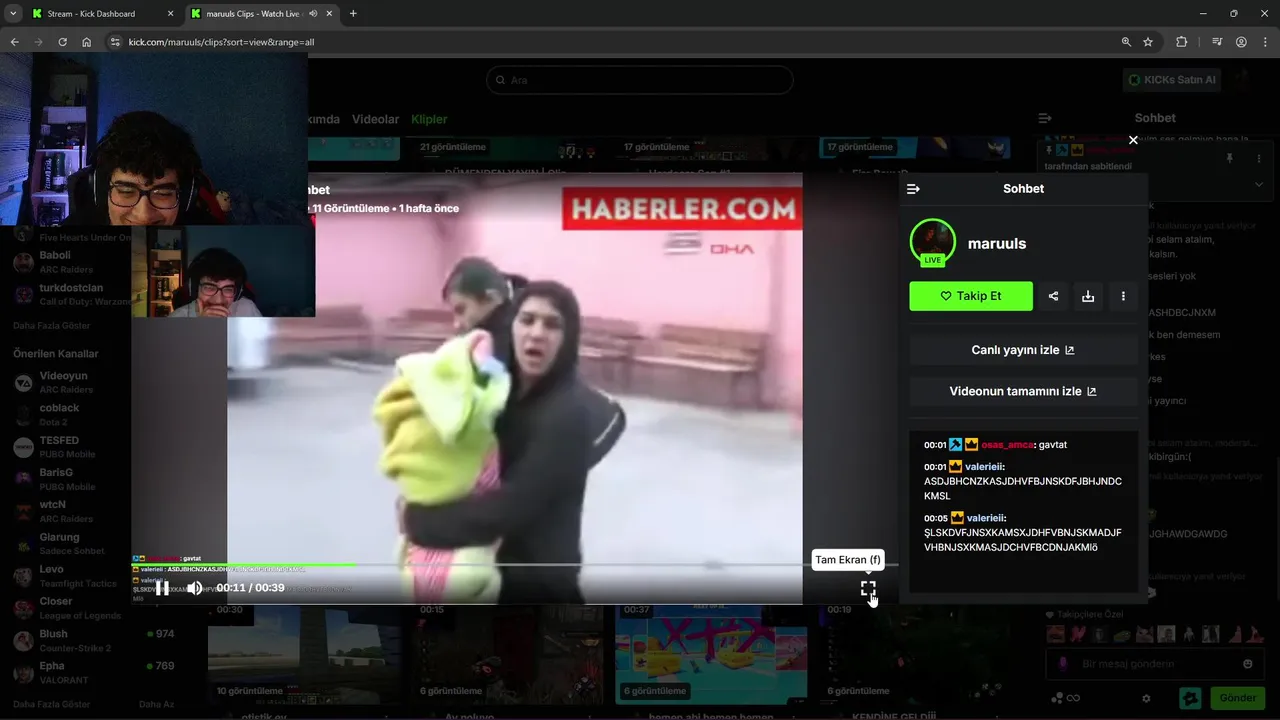This screenshot has height=720, width=1280.
Task: Focus the Ara search field
Action: pos(640,80)
